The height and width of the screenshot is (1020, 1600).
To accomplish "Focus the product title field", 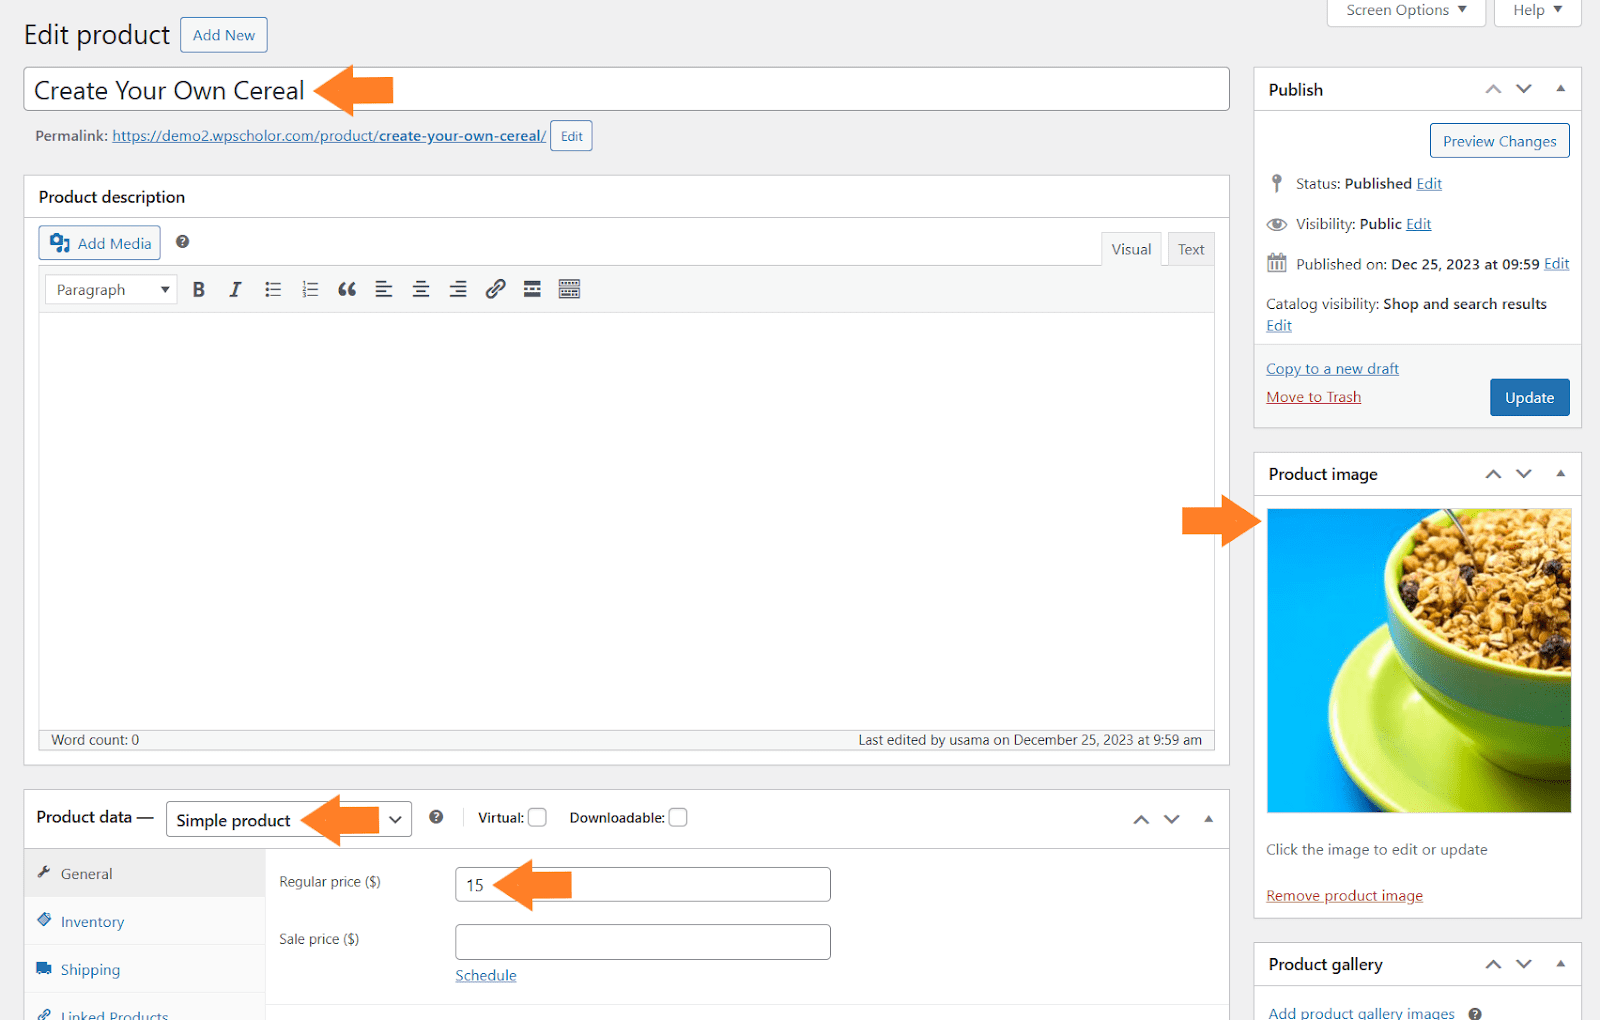I will pos(627,90).
